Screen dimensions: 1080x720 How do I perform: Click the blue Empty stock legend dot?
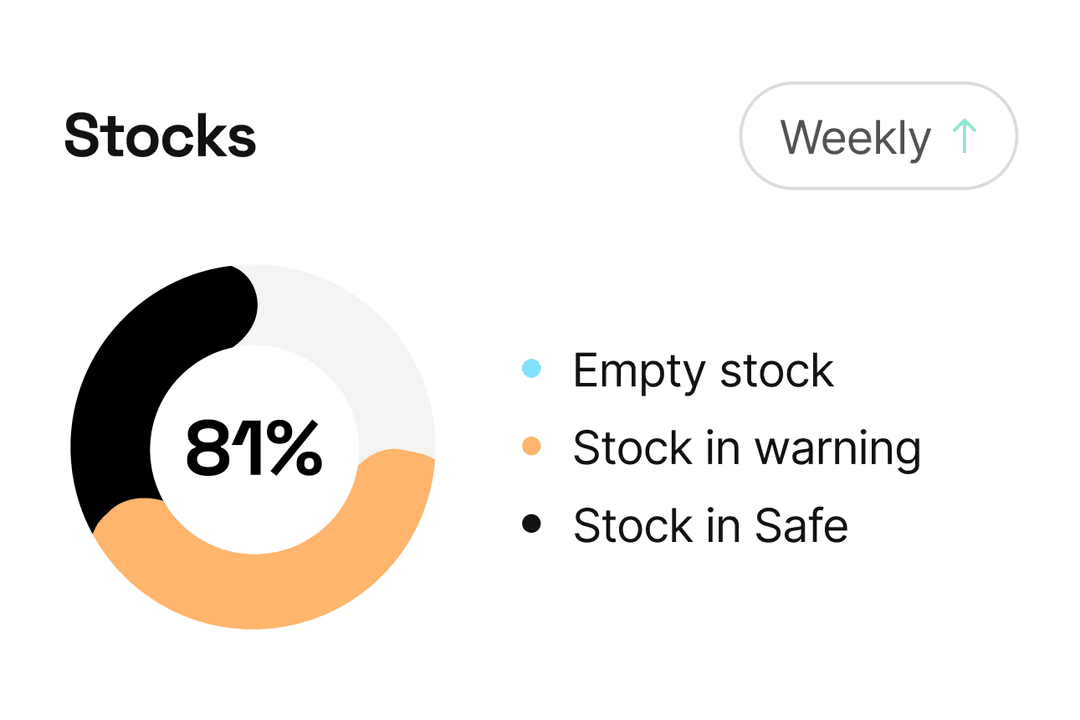tap(532, 370)
